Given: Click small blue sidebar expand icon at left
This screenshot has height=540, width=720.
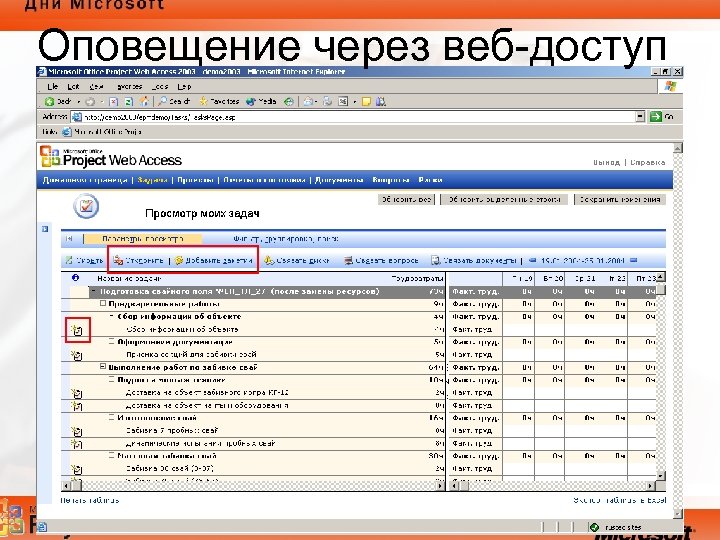Looking at the screenshot, I should tap(45, 229).
